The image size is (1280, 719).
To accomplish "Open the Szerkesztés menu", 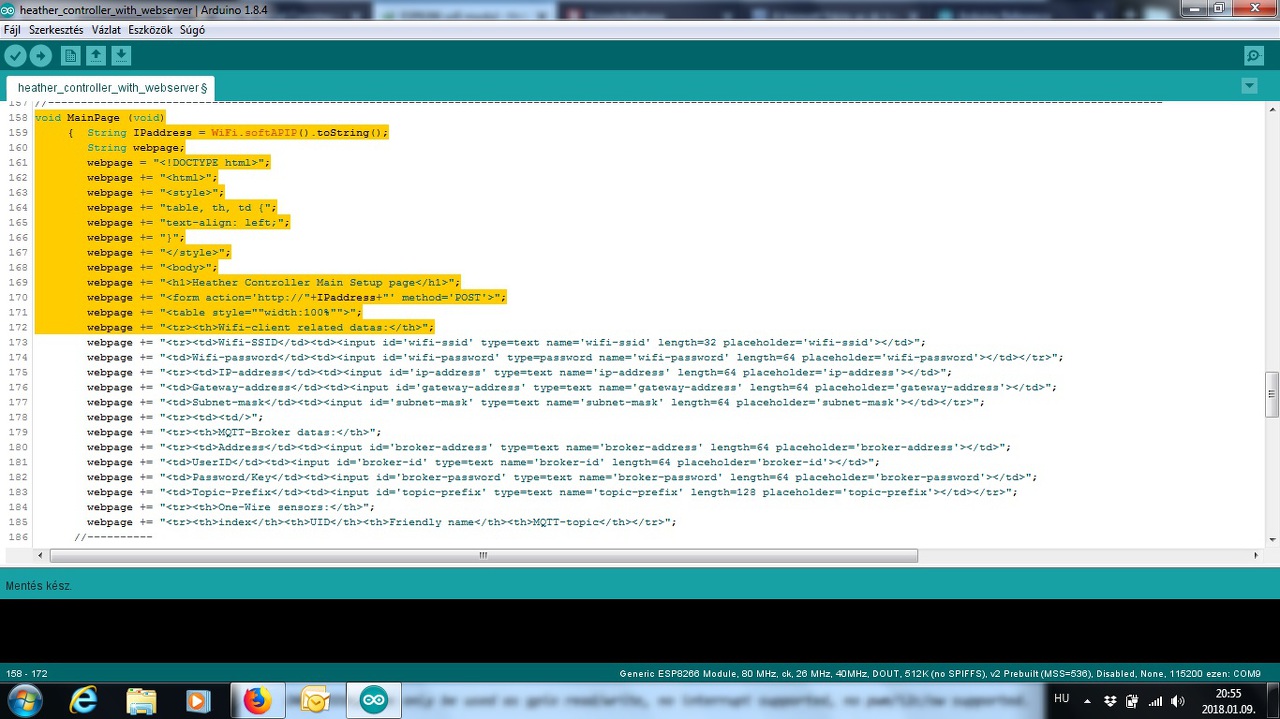I will [x=56, y=30].
